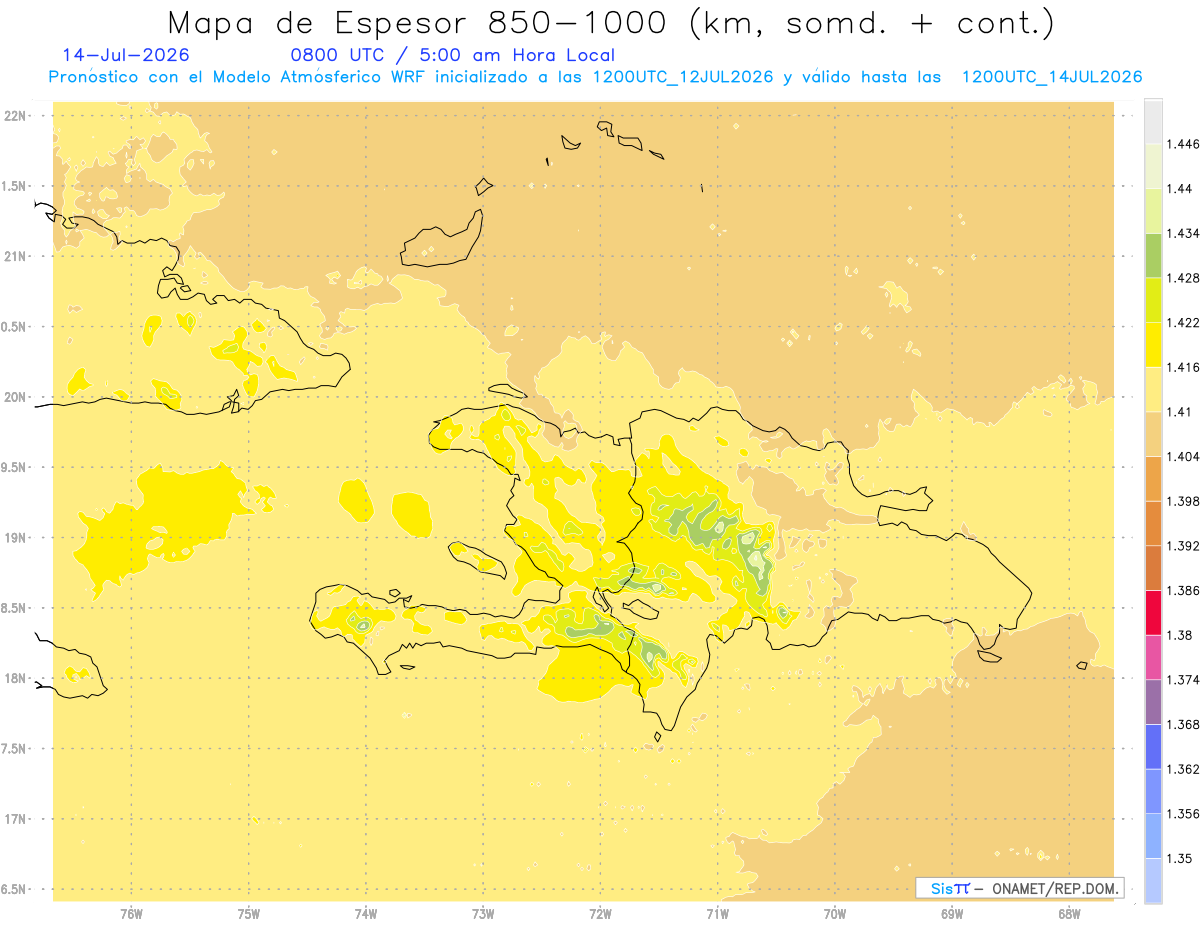Click the 20N latitude axis label
Screen dimensions: 1200x927
tap(15, 397)
